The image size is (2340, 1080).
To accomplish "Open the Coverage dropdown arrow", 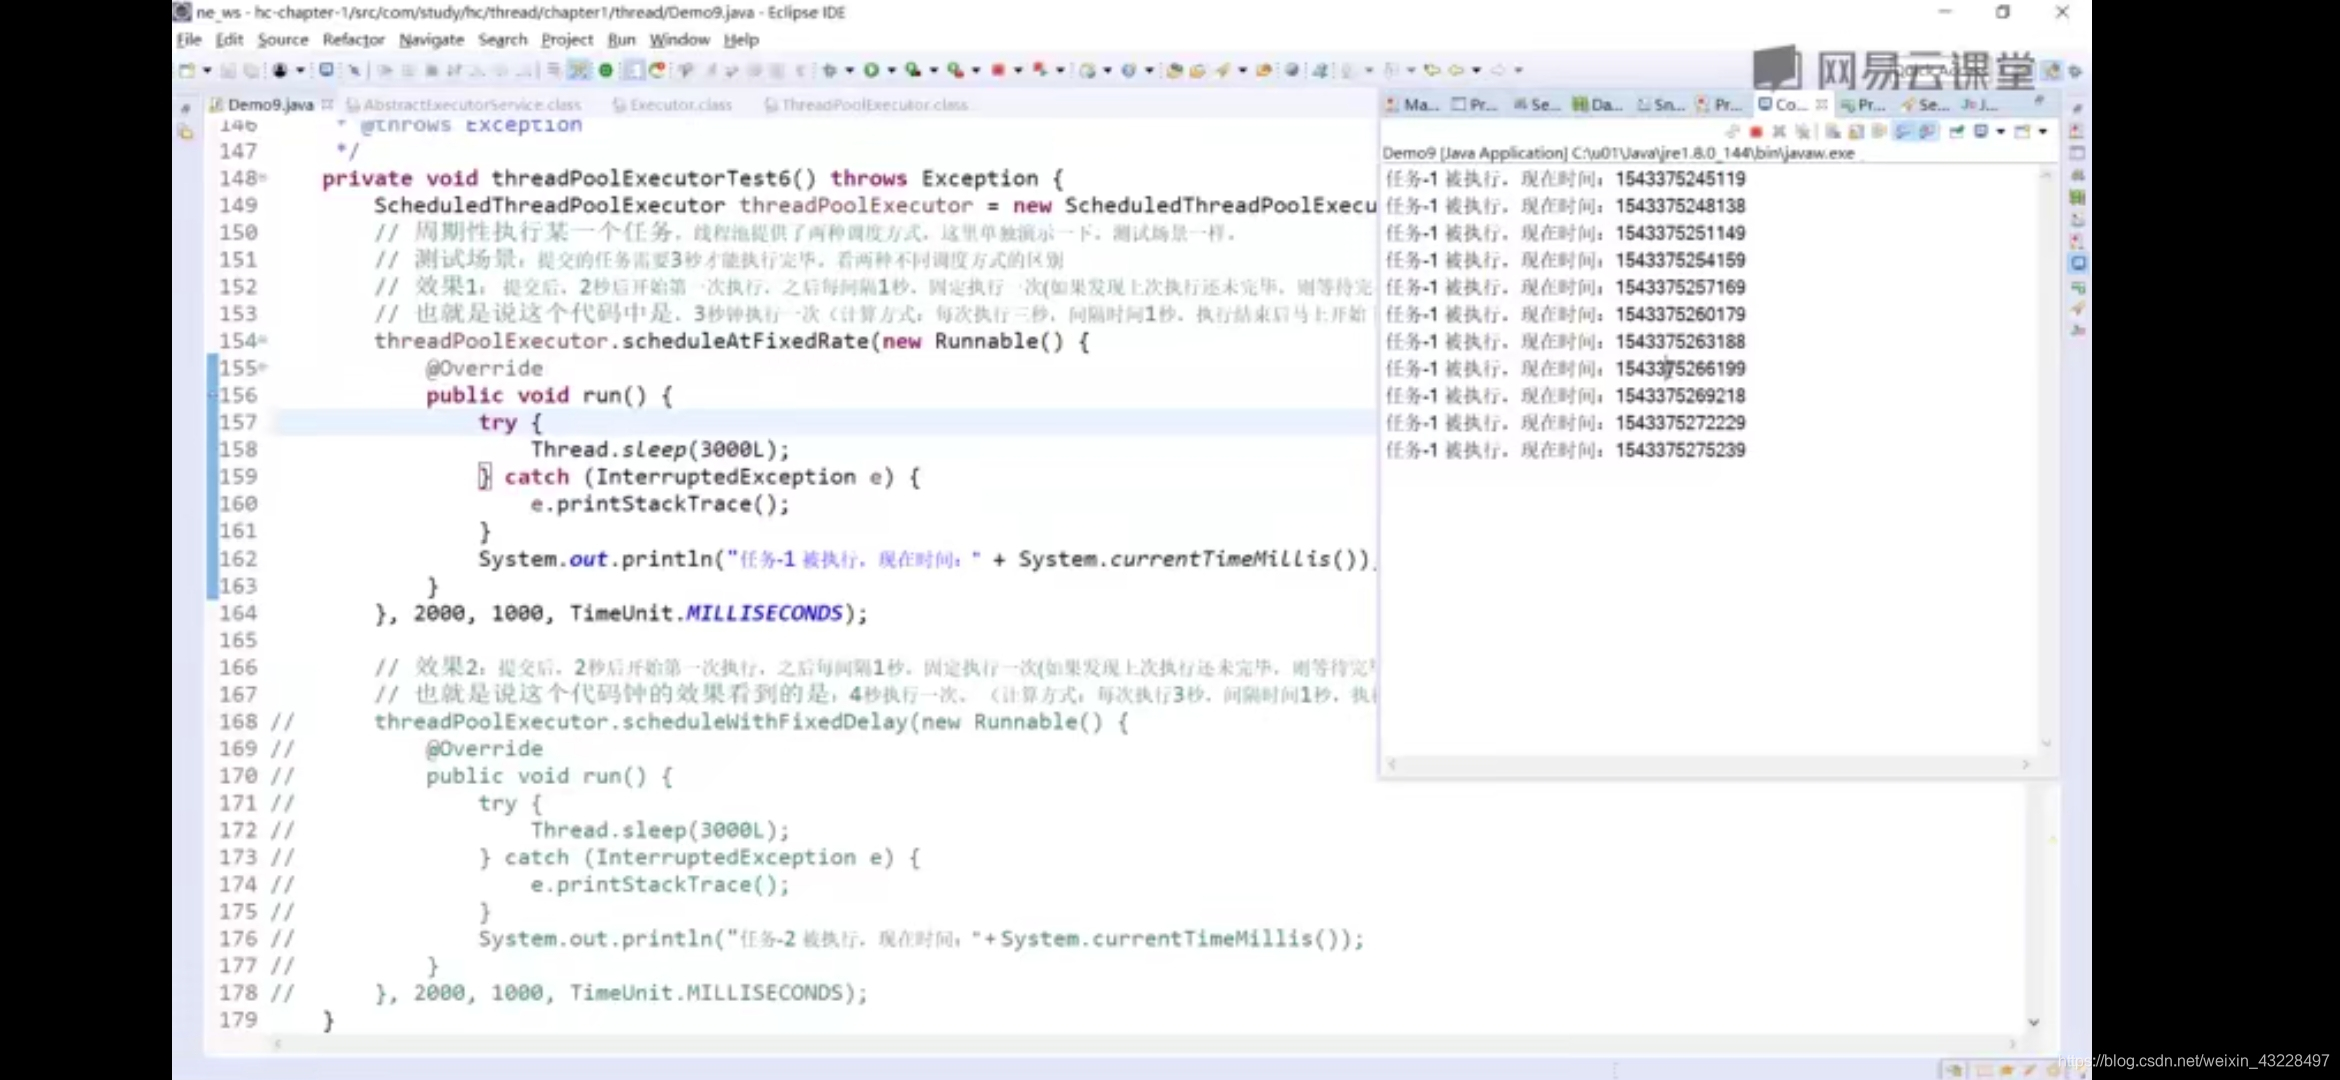I will click(933, 70).
